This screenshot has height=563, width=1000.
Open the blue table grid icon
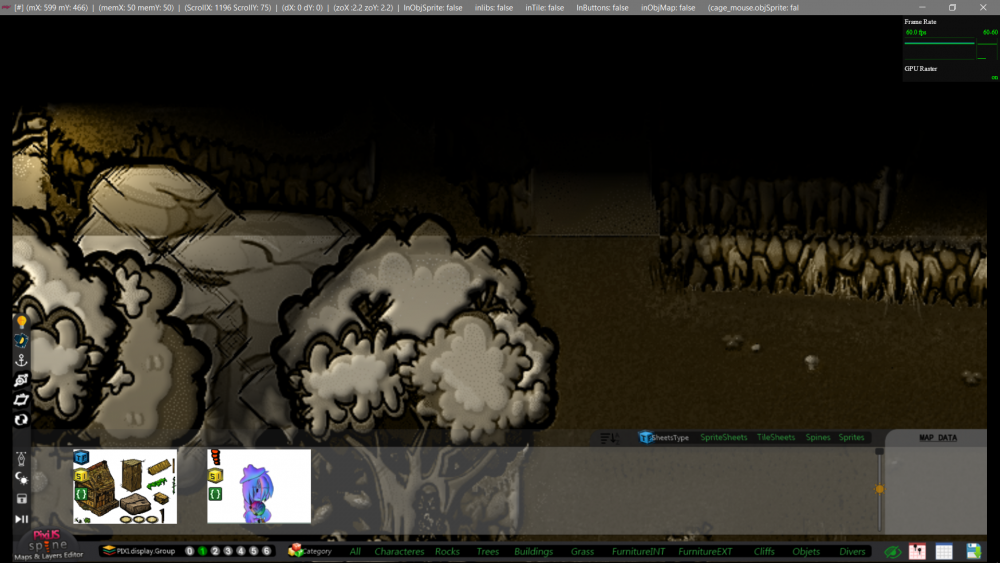tap(944, 552)
